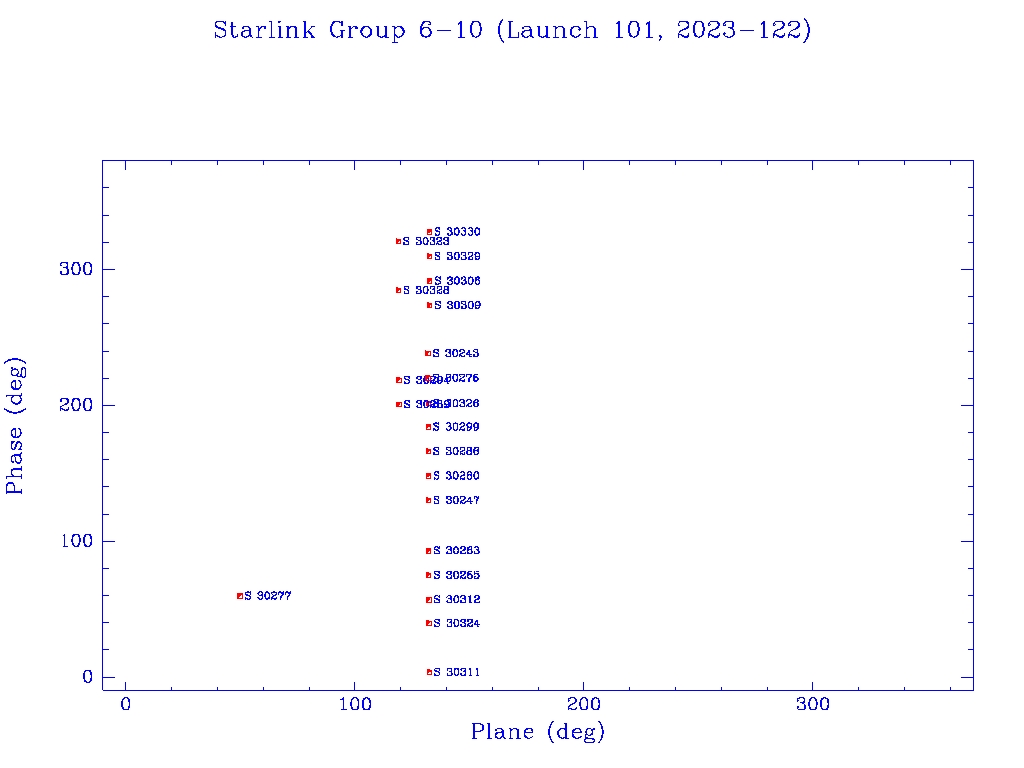1024x768 pixels.
Task: Click the 0 tick label on Plane axis
Action: click(125, 705)
